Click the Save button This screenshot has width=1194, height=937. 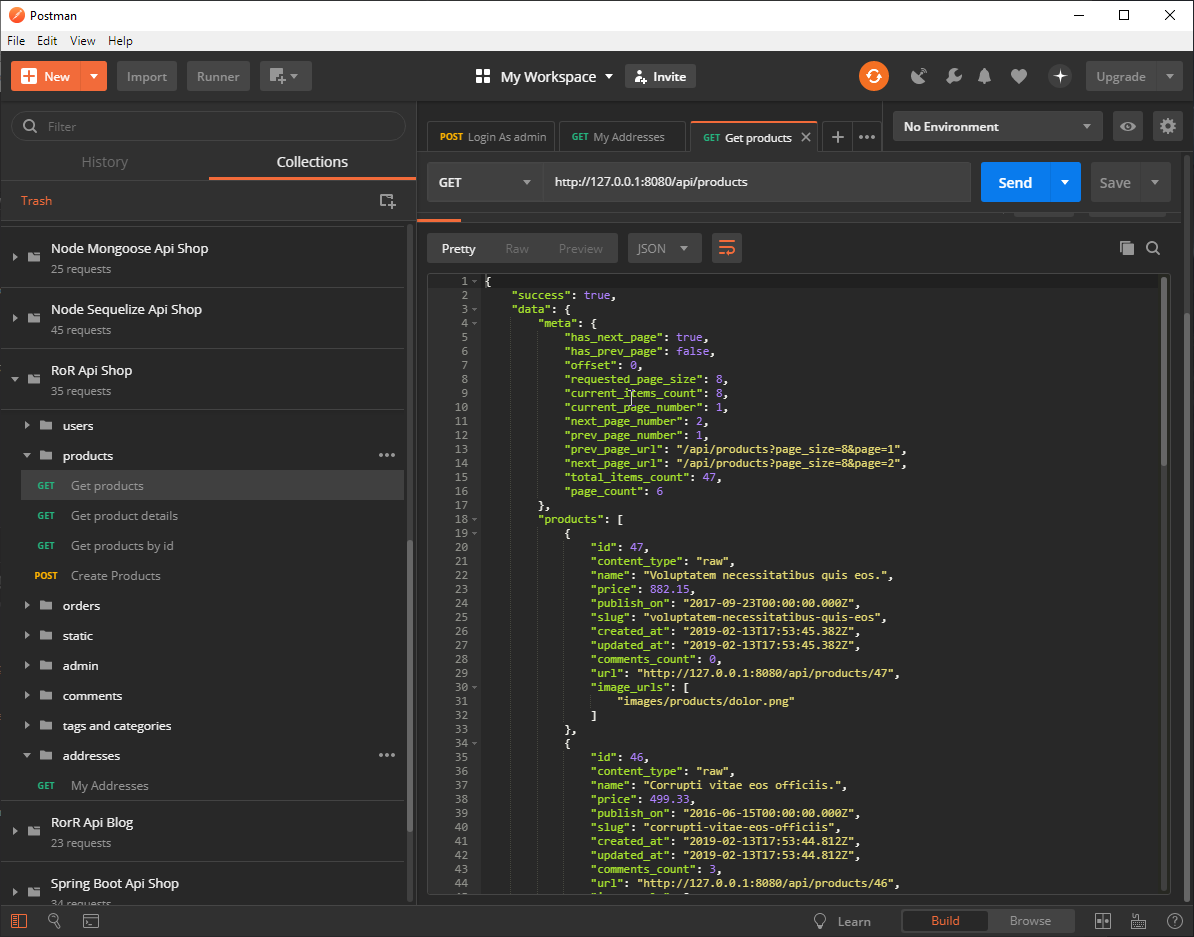point(1115,182)
